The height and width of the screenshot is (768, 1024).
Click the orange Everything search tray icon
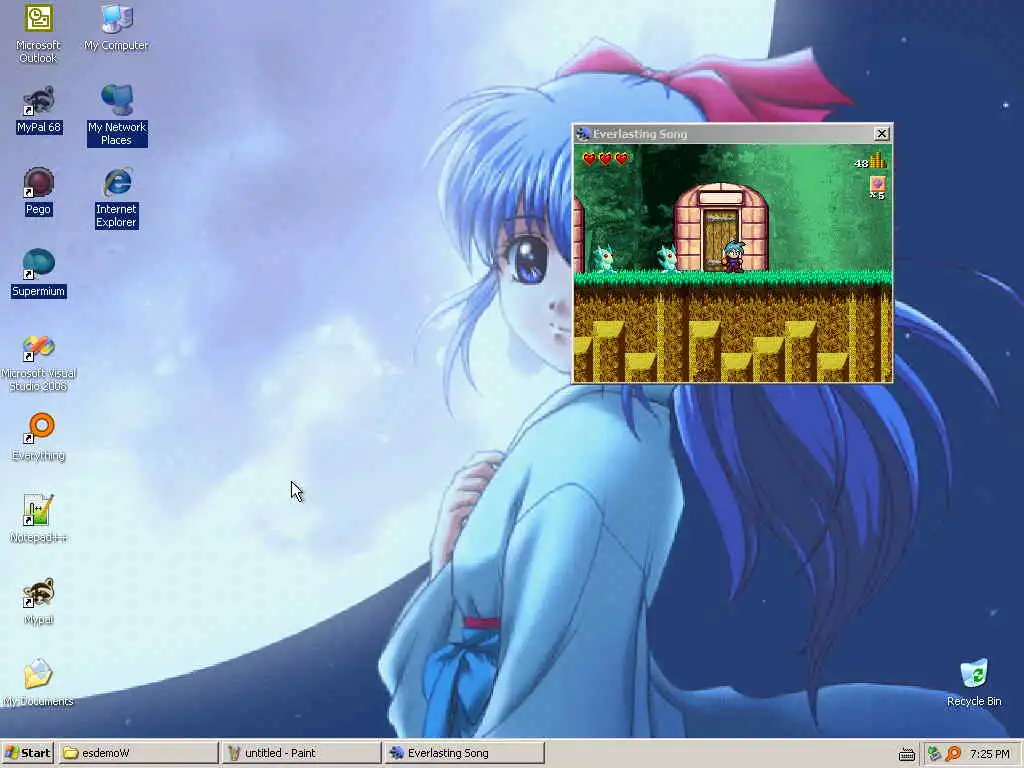click(x=953, y=754)
